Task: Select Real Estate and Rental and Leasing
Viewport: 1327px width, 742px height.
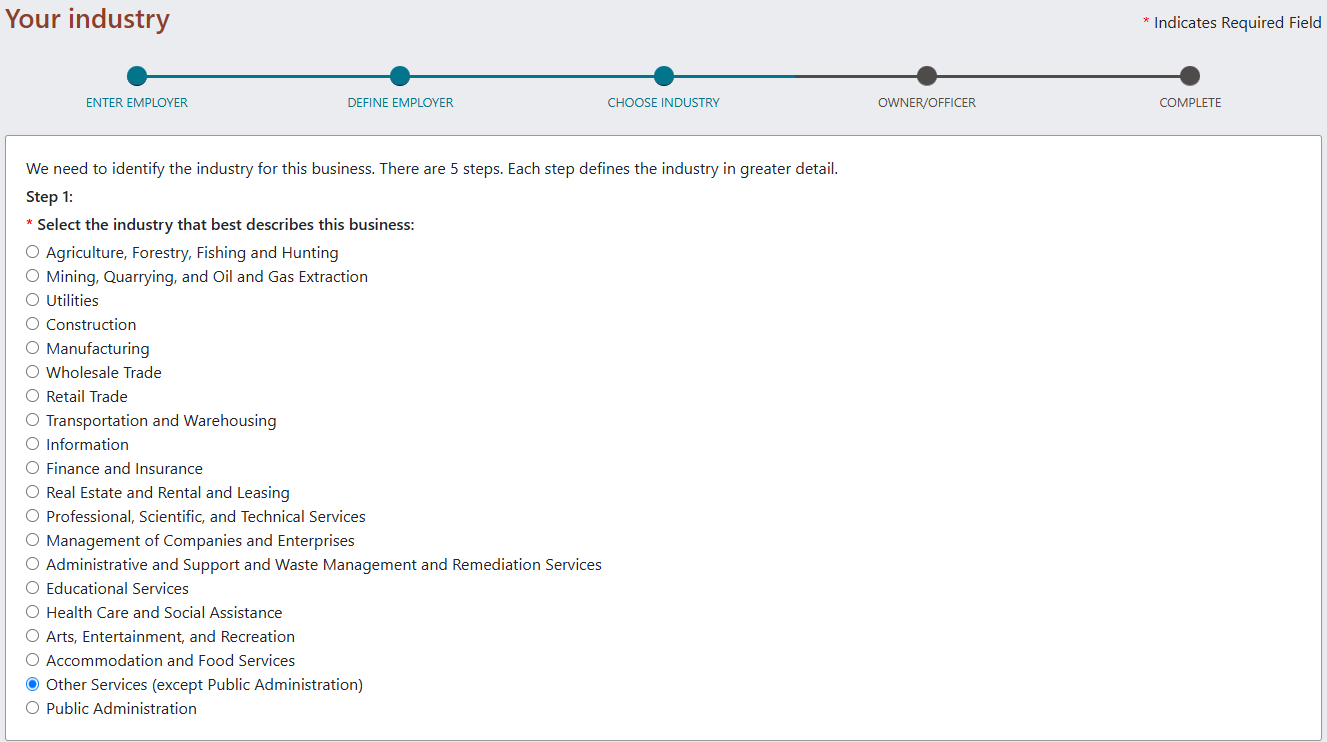Action: [32, 491]
